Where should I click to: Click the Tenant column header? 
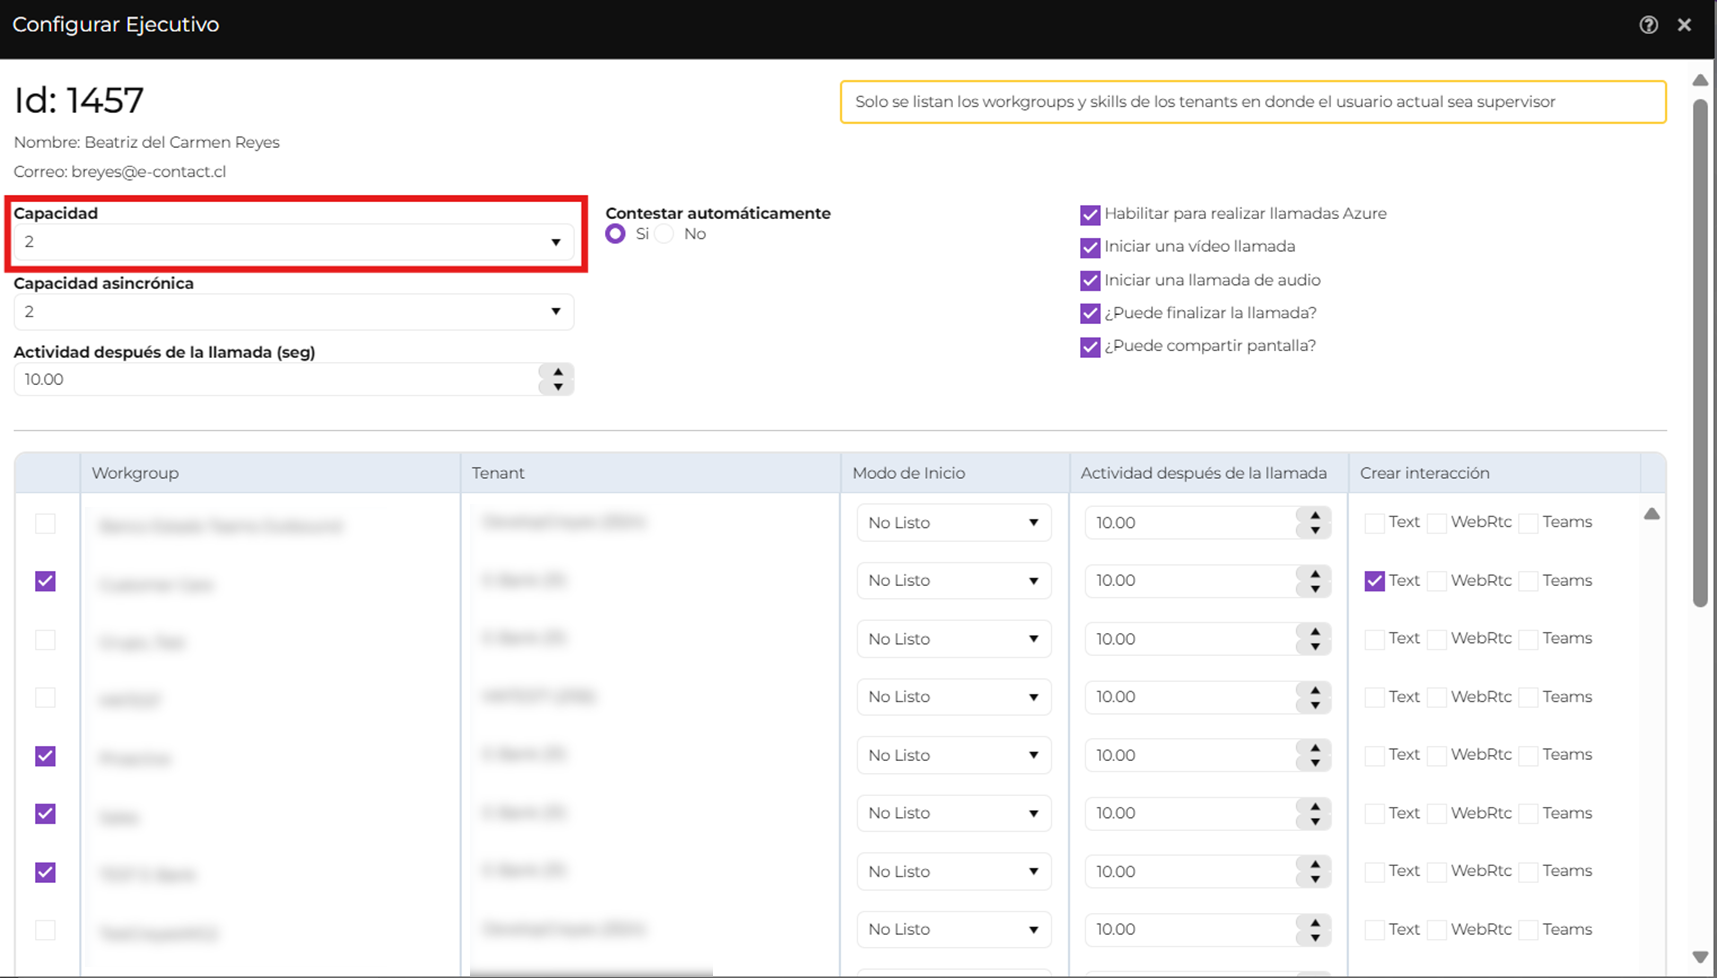[x=650, y=473]
